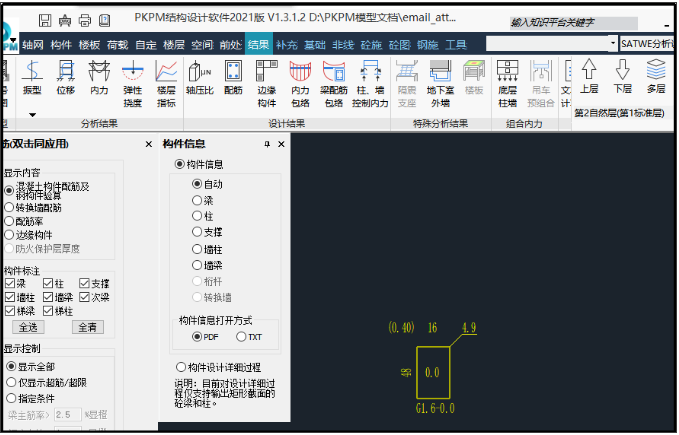Open the 荷载 ribbon tab
The width and height of the screenshot is (679, 435).
[x=118, y=45]
